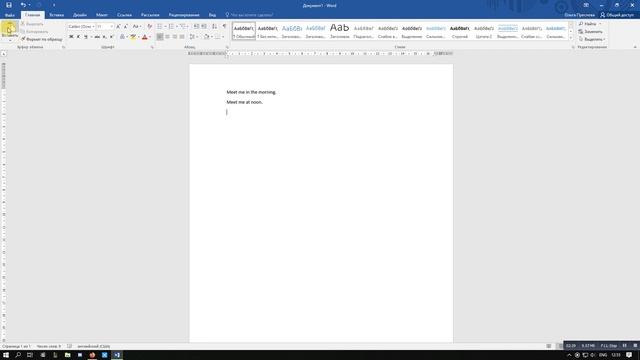This screenshot has width=640, height=360.
Task: Justify the paragraph text
Action: pyautogui.click(x=182, y=37)
